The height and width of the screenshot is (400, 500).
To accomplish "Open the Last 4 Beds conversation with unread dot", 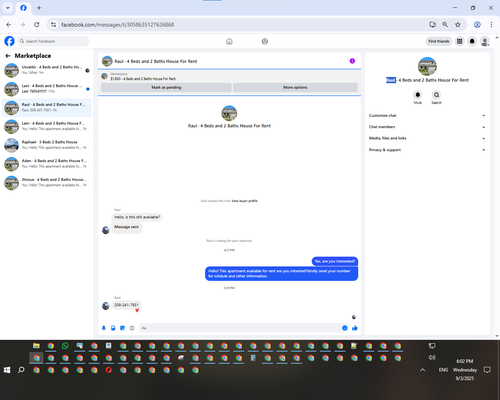I will pos(47,89).
